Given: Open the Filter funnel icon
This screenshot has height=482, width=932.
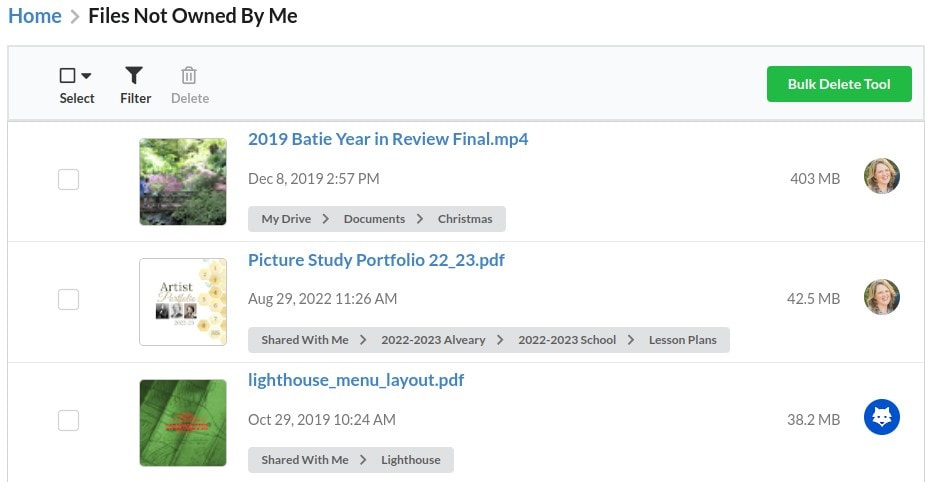Looking at the screenshot, I should 134,75.
